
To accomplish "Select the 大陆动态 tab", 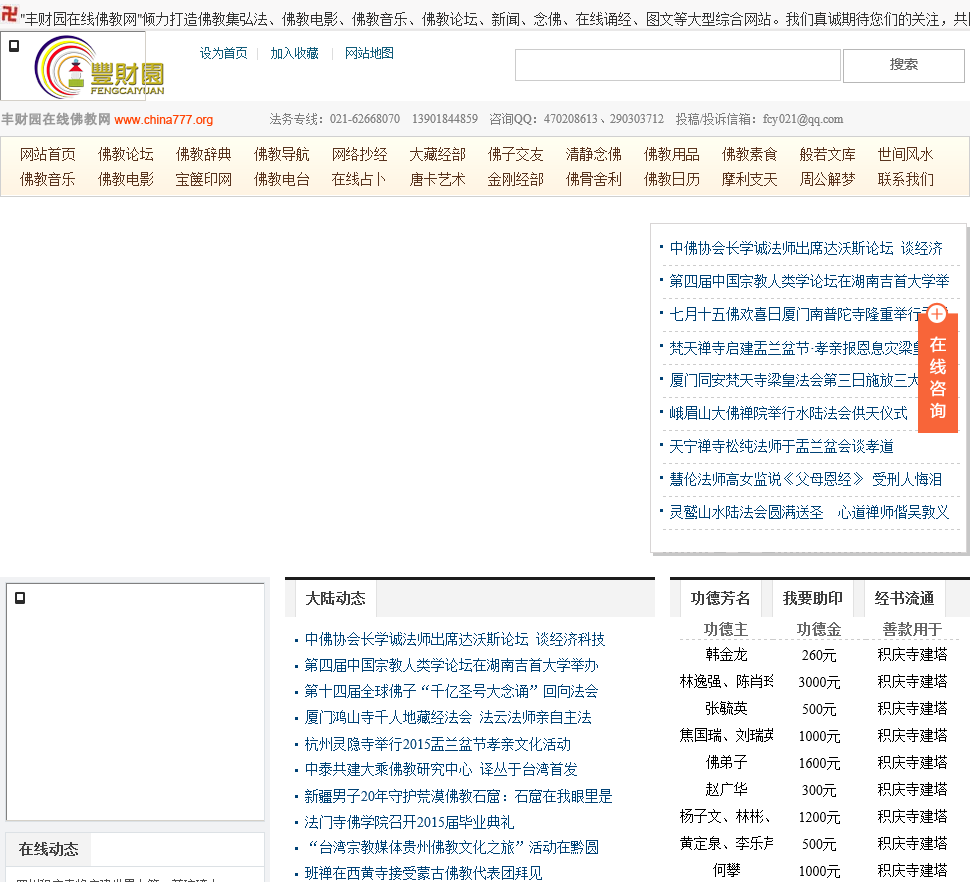I will [335, 598].
